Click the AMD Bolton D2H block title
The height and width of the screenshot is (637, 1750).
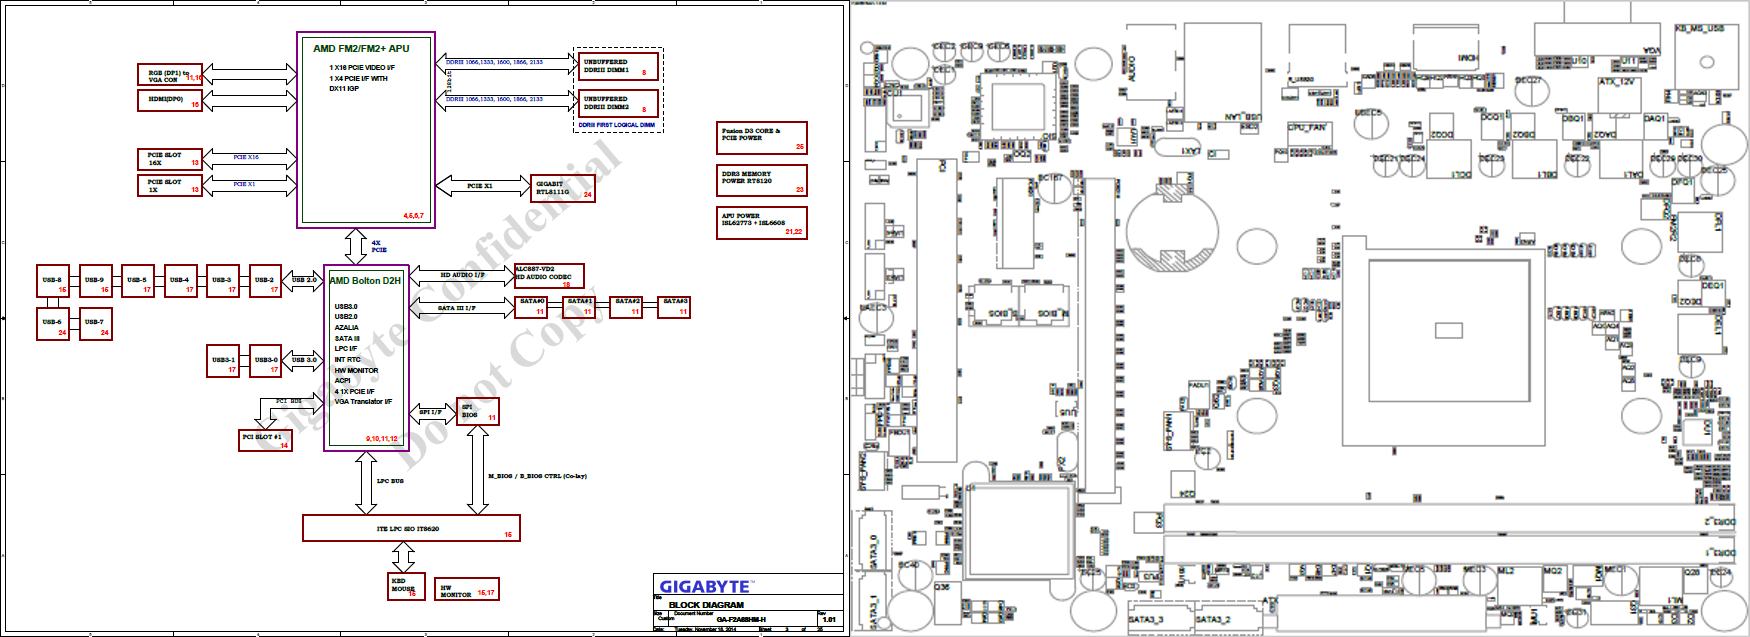[x=365, y=281]
